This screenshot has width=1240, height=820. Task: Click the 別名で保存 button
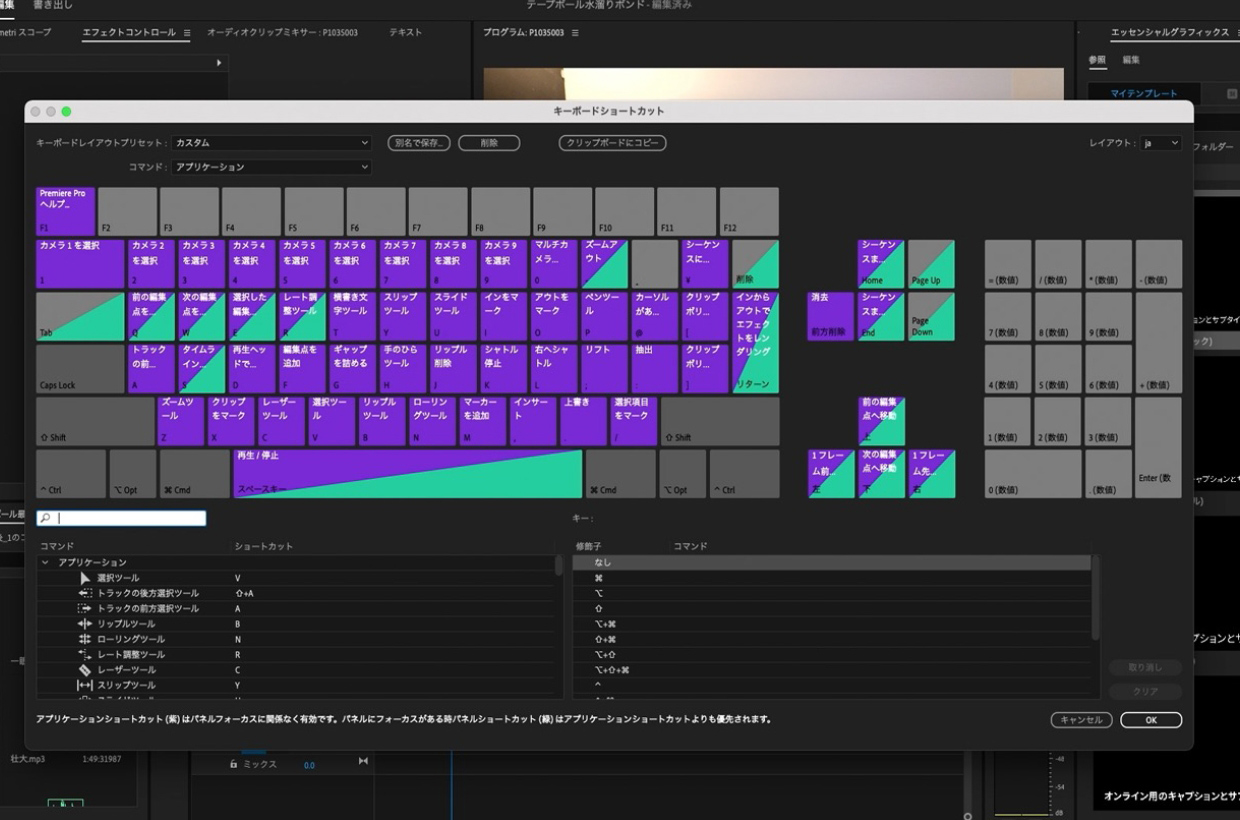point(419,143)
